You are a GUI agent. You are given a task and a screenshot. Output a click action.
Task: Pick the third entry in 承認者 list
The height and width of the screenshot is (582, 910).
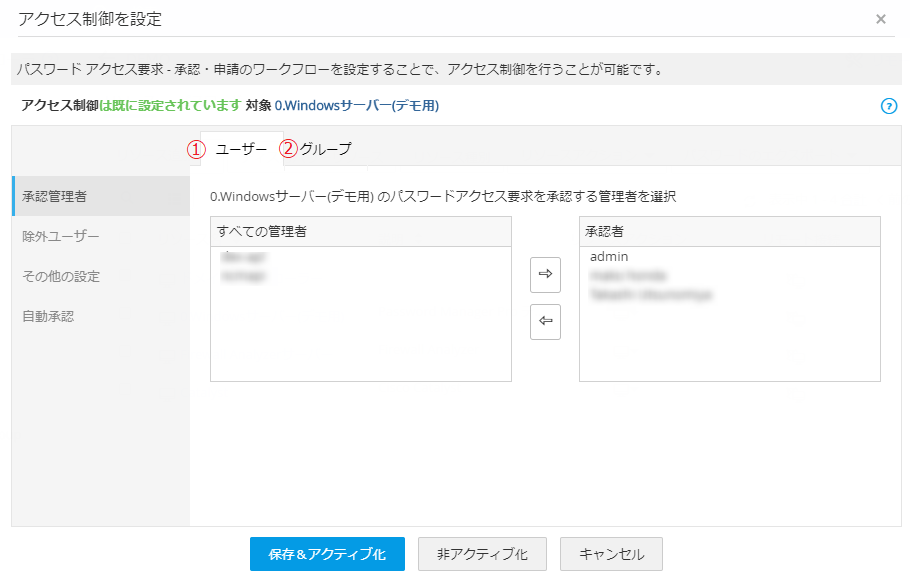pos(650,294)
